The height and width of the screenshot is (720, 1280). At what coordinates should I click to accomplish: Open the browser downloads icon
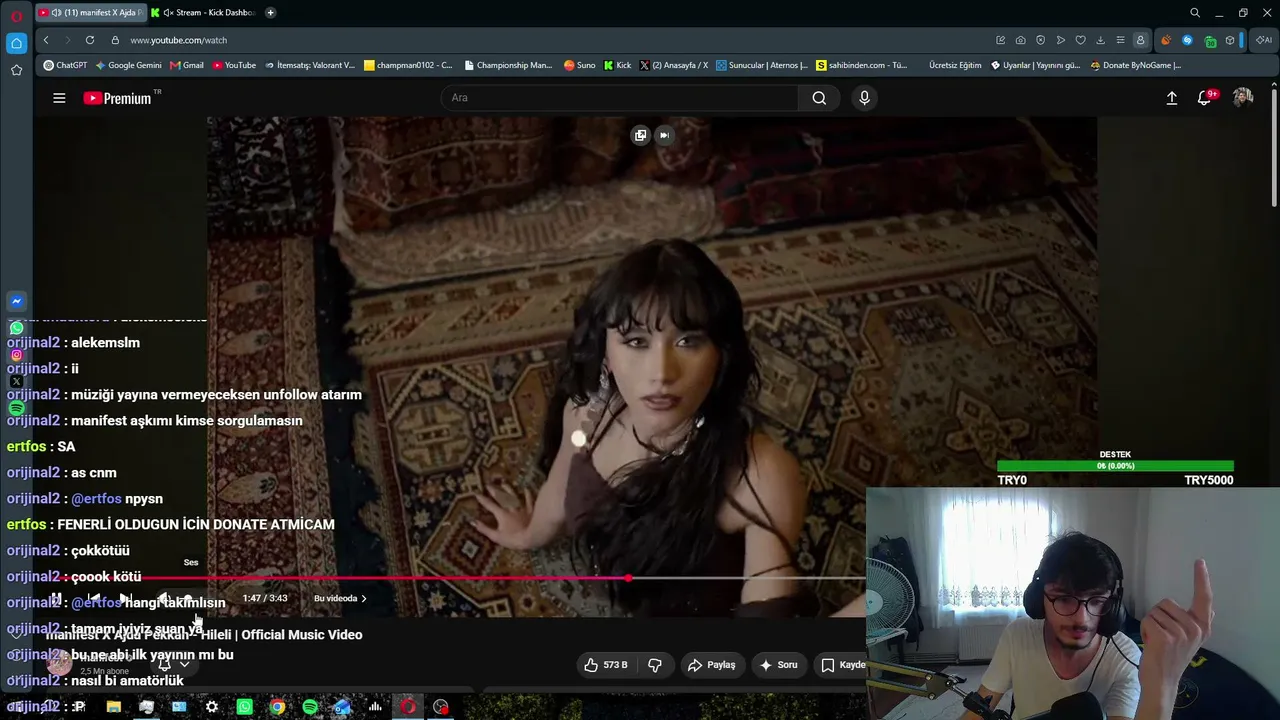(1100, 40)
